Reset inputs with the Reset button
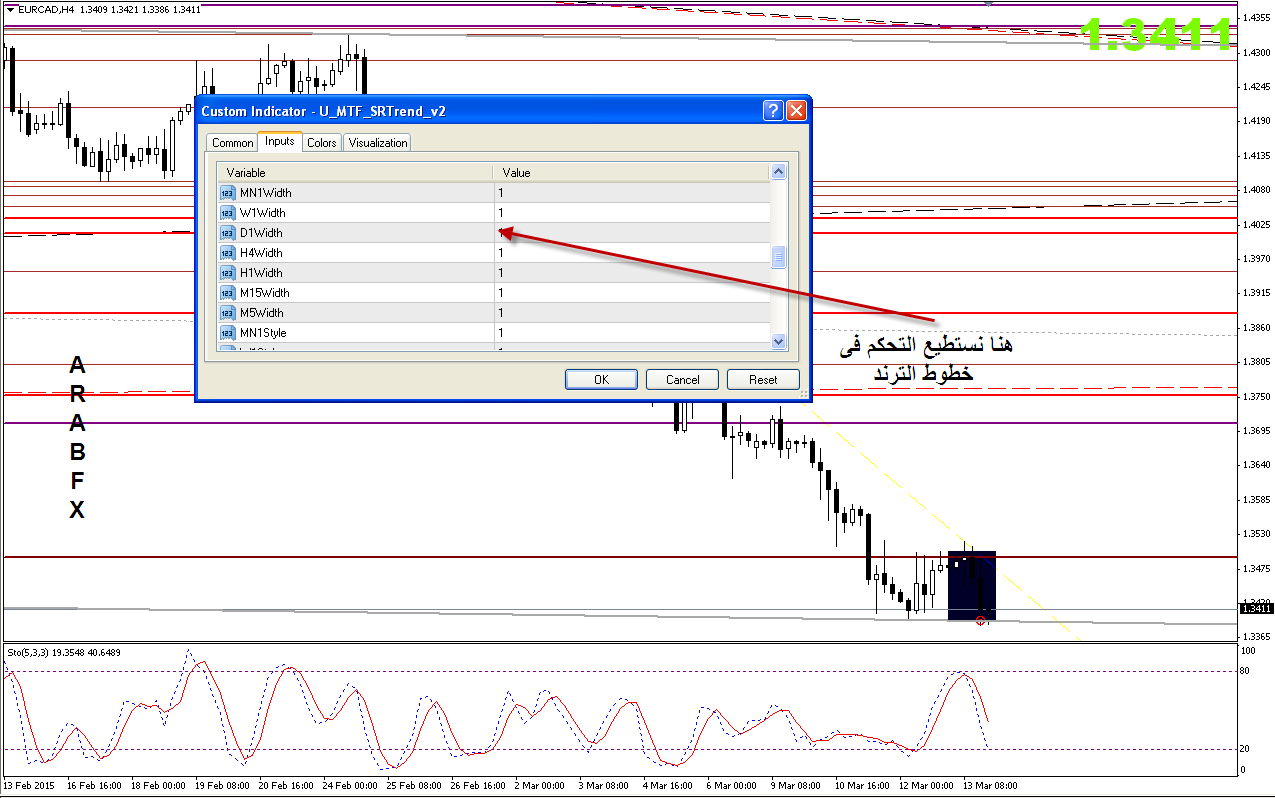 pos(764,380)
